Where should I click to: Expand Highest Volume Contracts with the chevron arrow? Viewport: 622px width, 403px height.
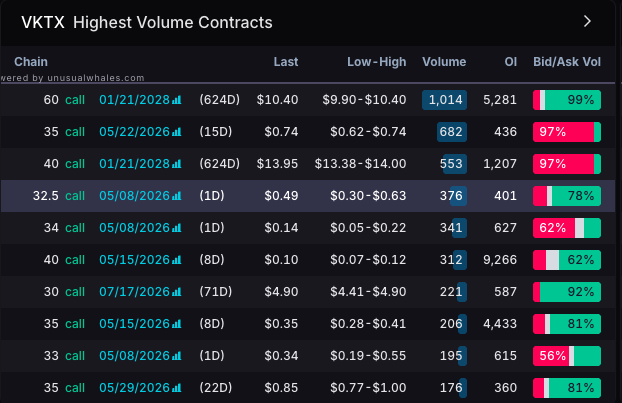click(x=587, y=21)
